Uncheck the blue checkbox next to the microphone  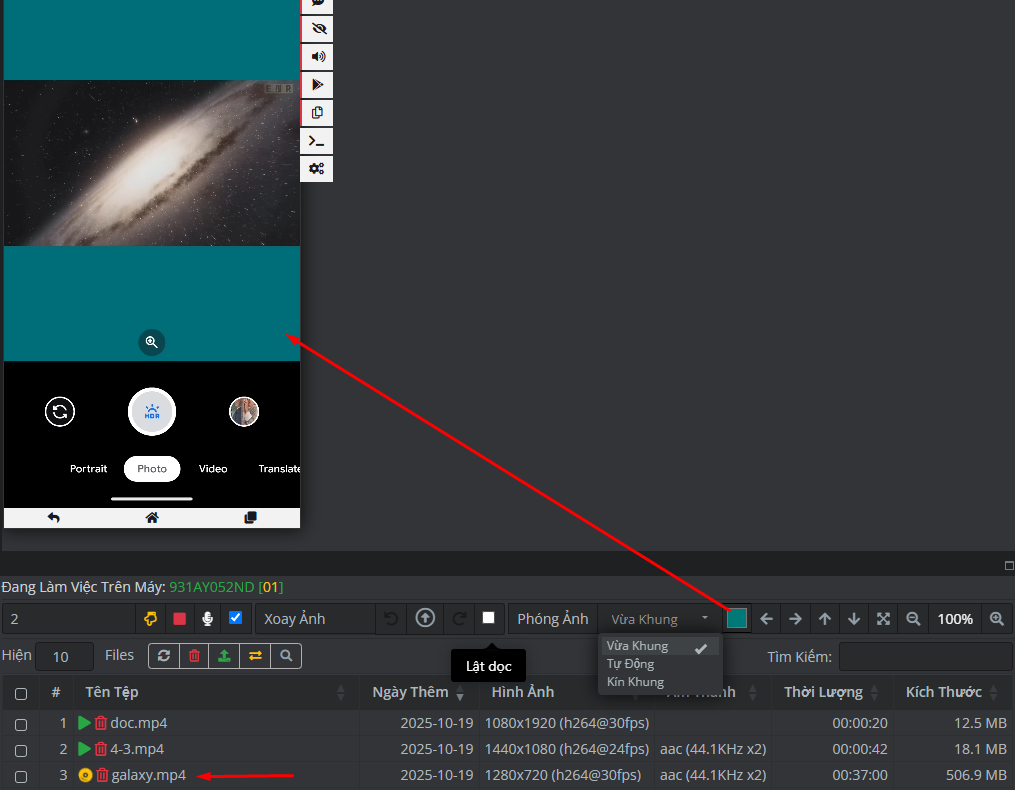235,618
